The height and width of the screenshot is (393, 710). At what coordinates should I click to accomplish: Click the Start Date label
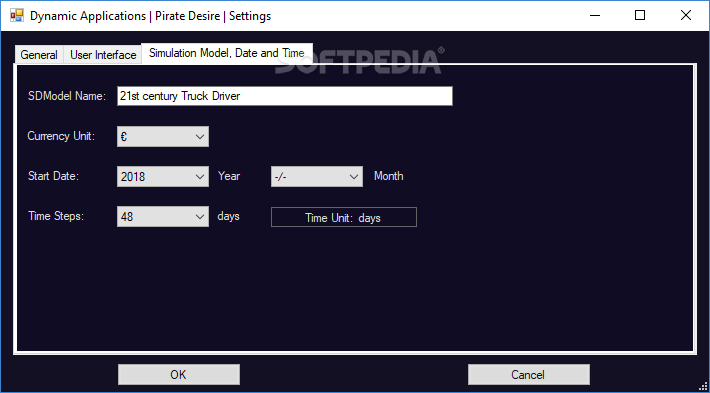[x=53, y=176]
